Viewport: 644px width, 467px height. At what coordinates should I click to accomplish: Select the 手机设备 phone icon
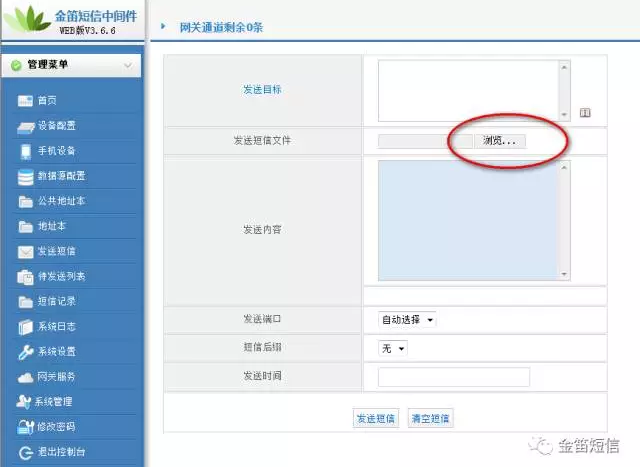click(26, 151)
